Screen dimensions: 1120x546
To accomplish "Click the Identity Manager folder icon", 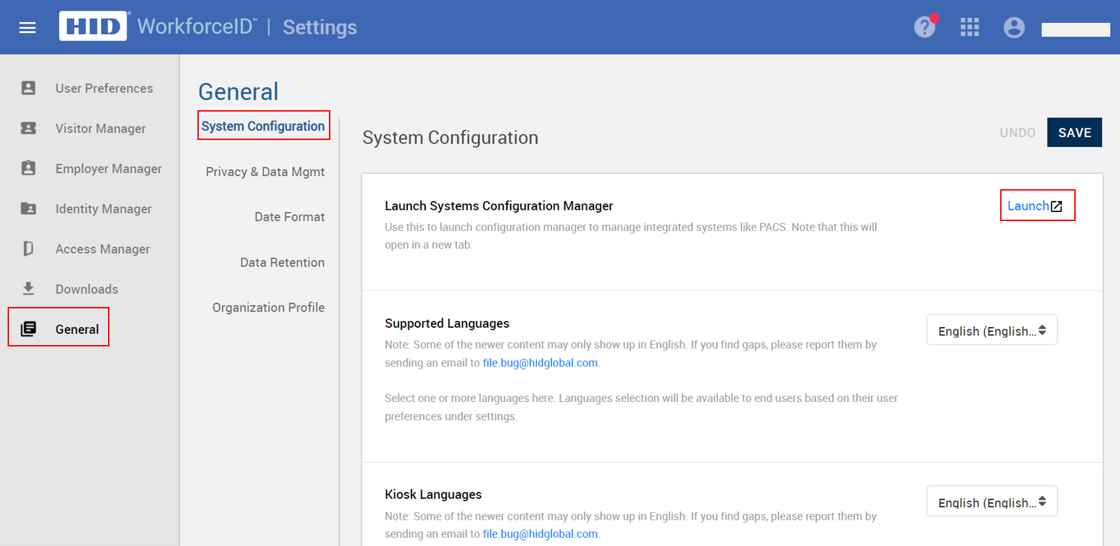I will [x=28, y=209].
